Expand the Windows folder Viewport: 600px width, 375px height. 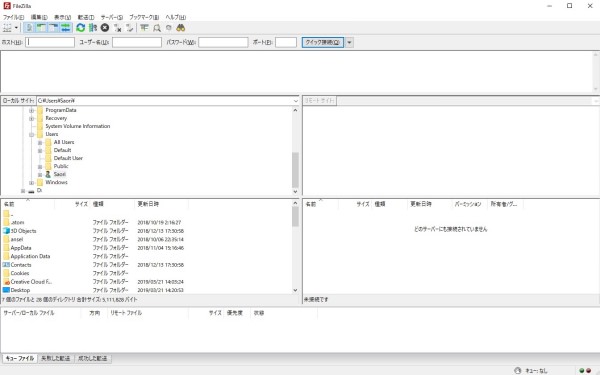coord(32,183)
